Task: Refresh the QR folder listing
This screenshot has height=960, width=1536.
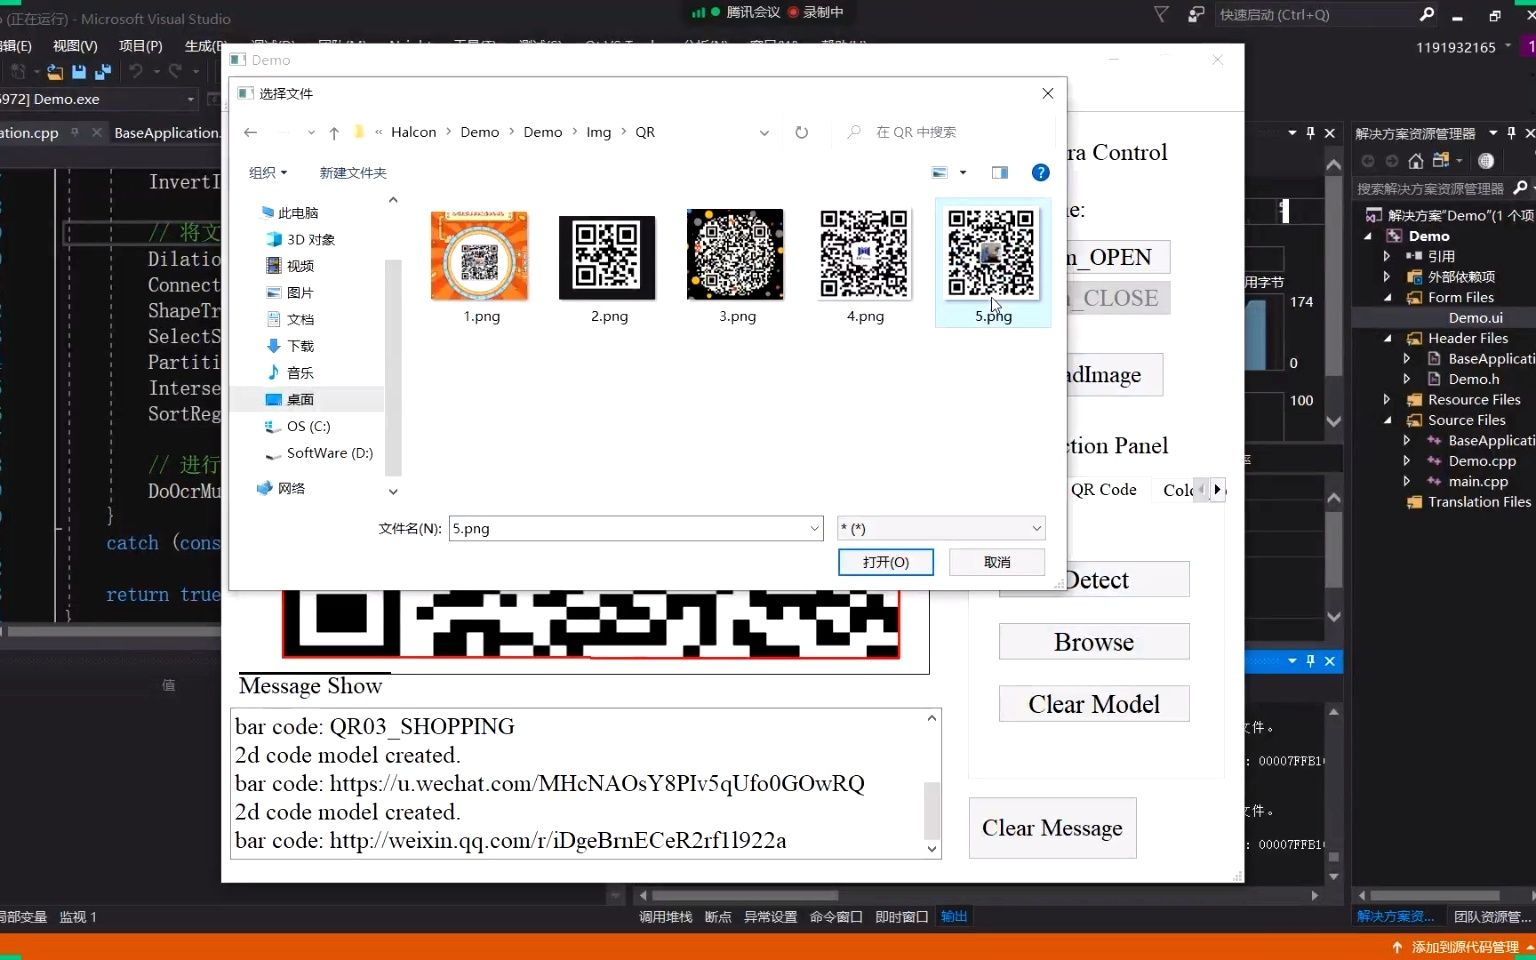Action: click(x=801, y=132)
